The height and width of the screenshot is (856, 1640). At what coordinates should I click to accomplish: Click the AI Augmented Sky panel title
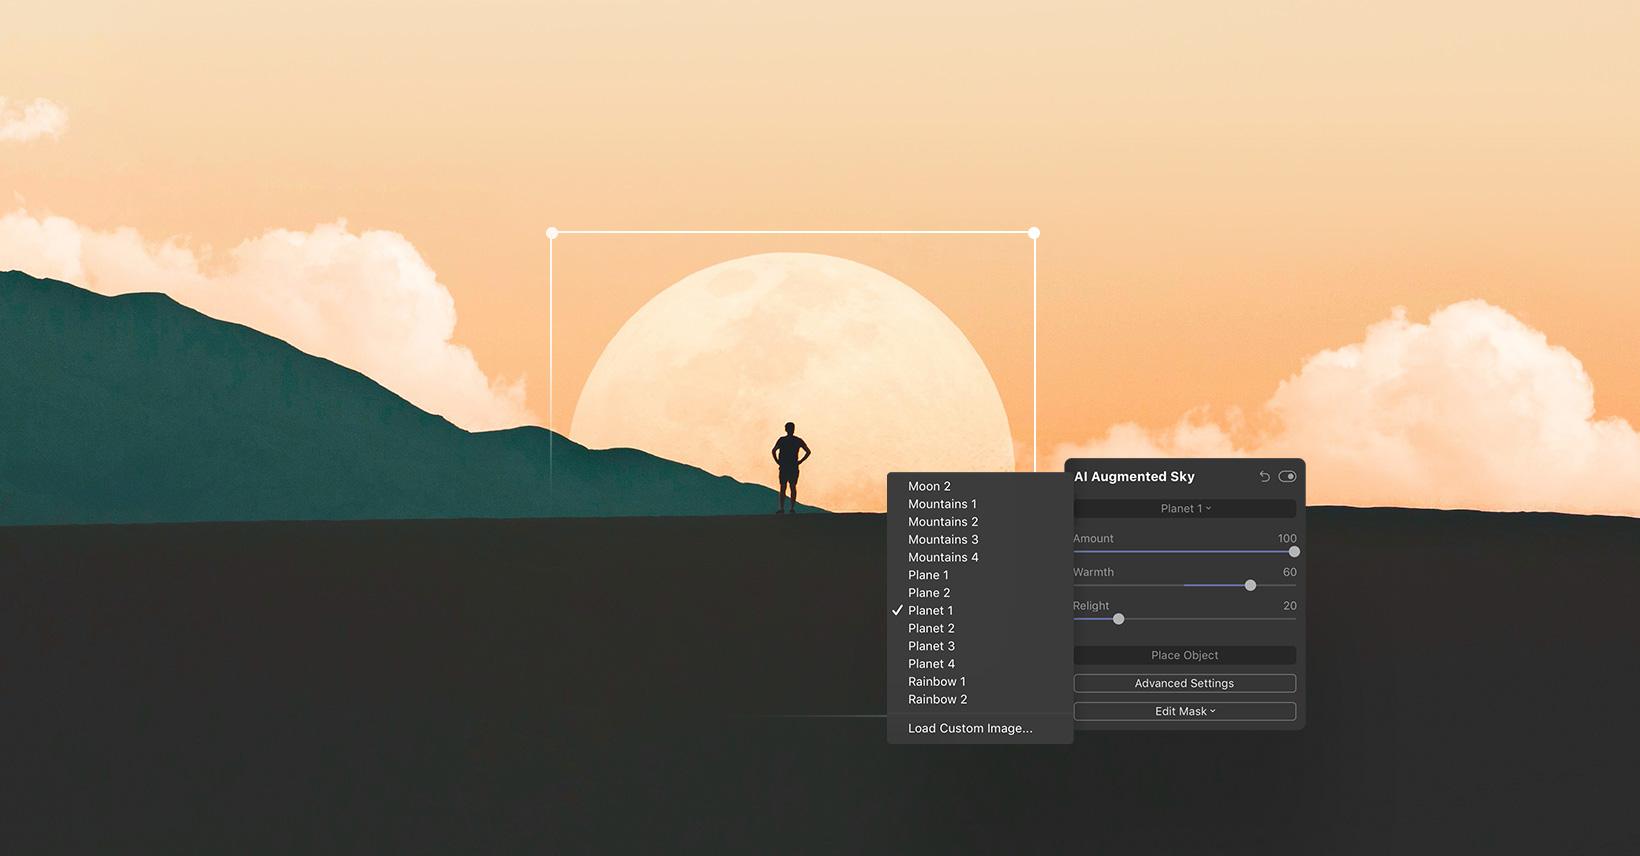pyautogui.click(x=1135, y=477)
